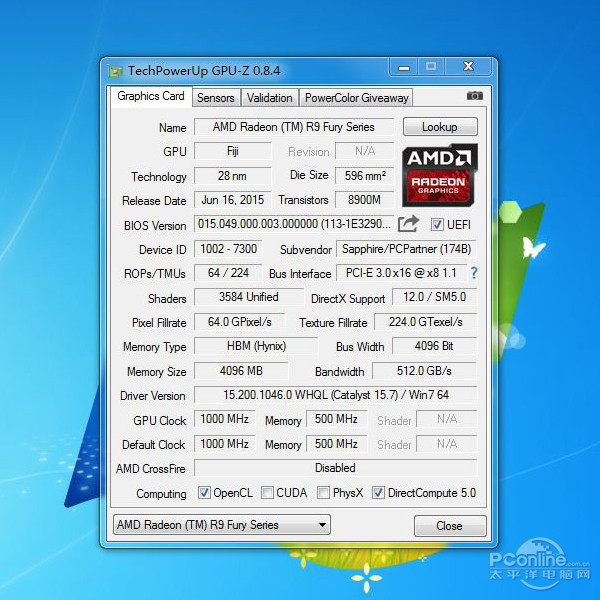Click the Revision N/A field
This screenshot has height=600, width=600.
pyautogui.click(x=364, y=151)
